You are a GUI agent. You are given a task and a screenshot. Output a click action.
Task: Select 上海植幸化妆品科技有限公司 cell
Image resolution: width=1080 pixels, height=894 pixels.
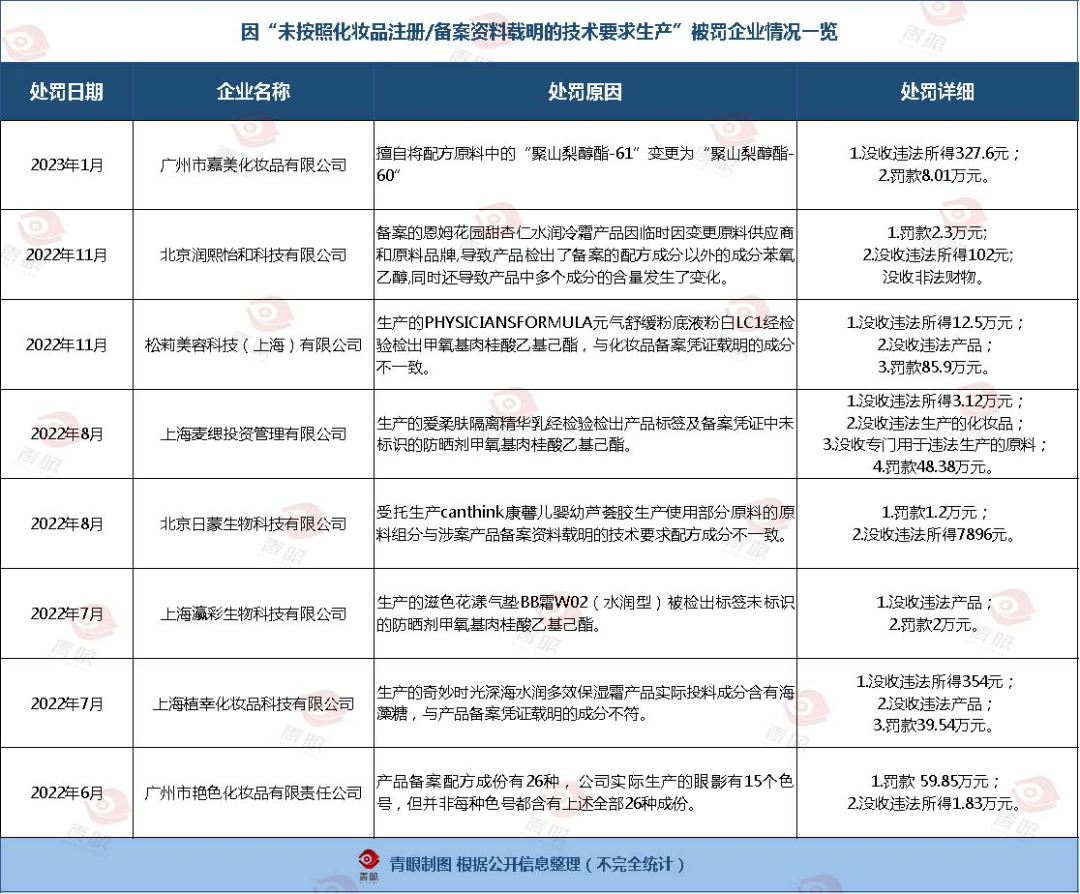[x=253, y=703]
